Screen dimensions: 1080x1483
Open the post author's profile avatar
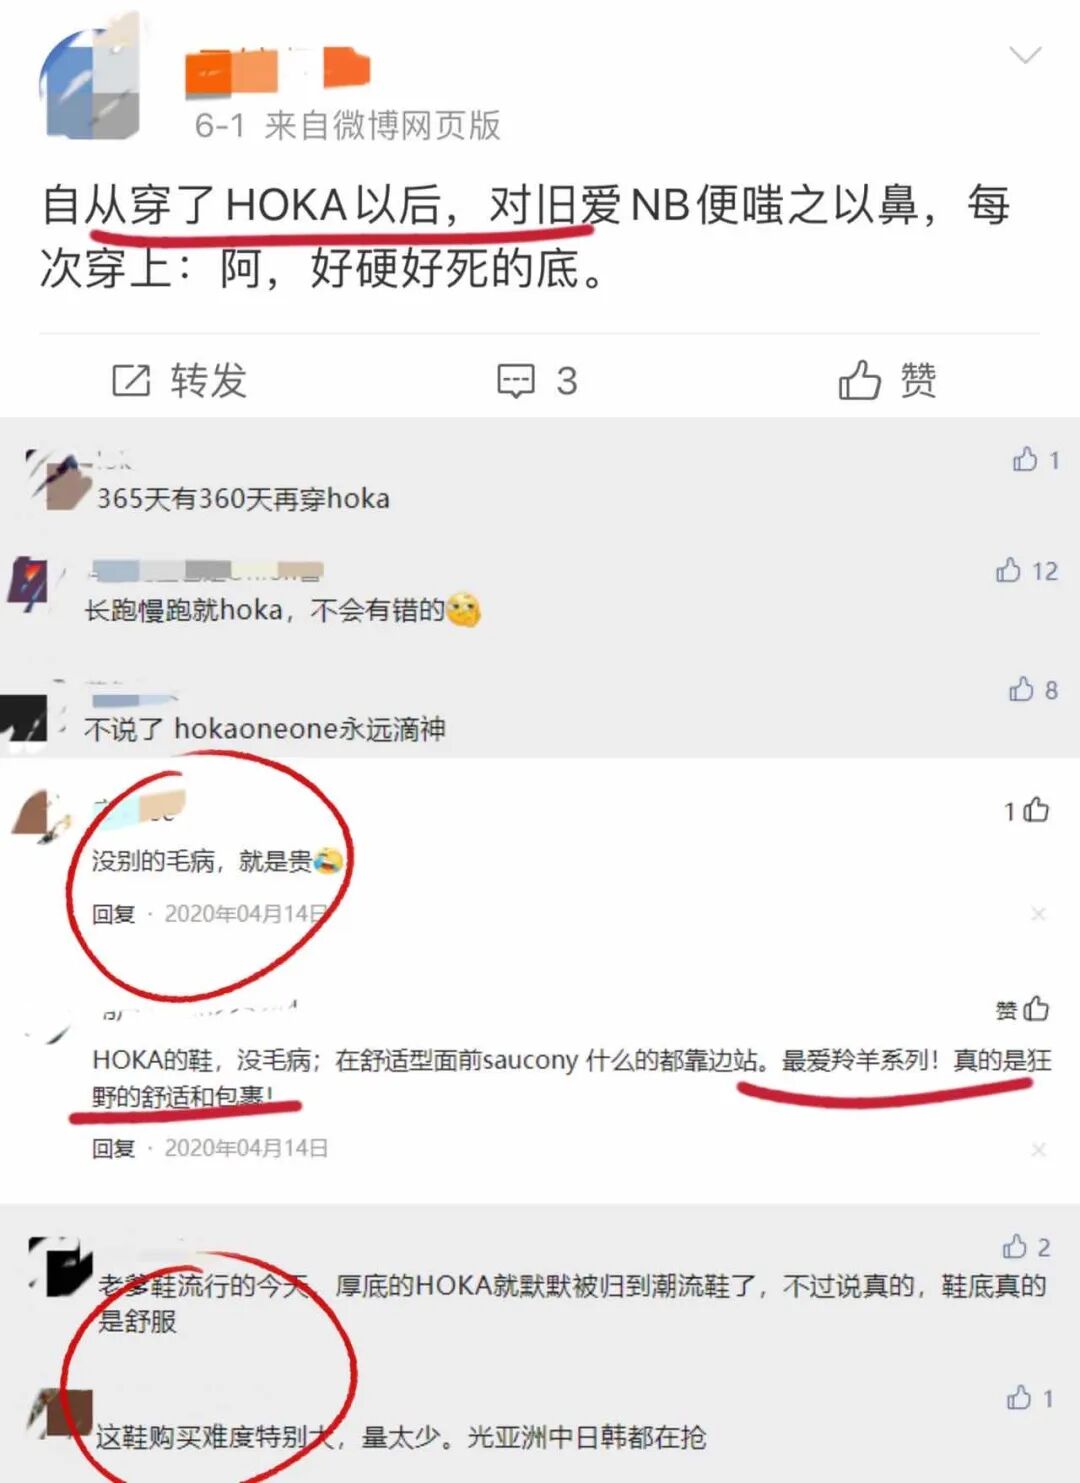tap(90, 82)
